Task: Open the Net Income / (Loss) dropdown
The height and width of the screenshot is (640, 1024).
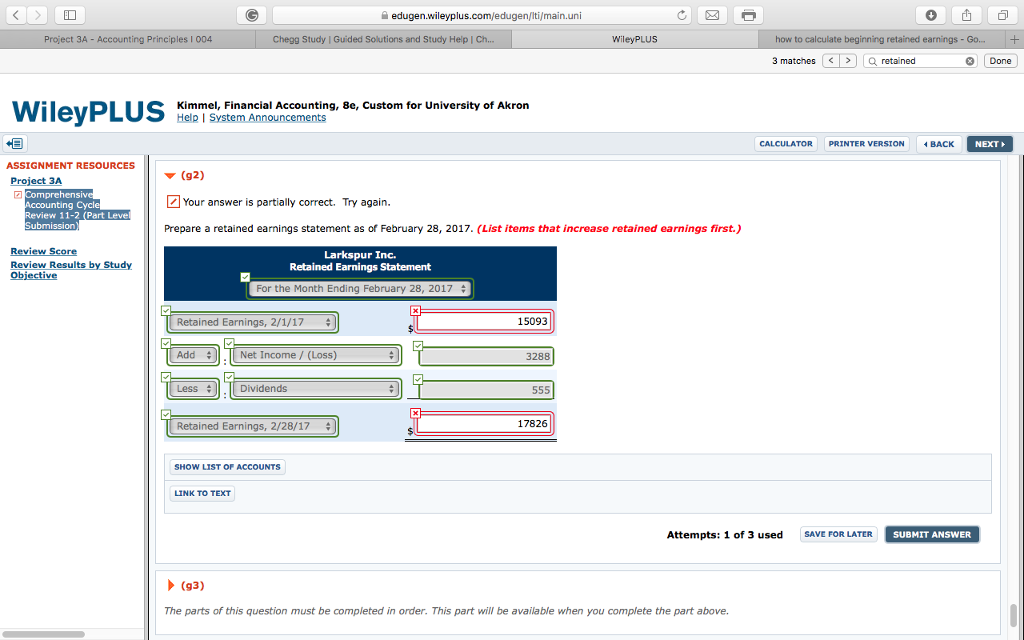Action: (316, 355)
